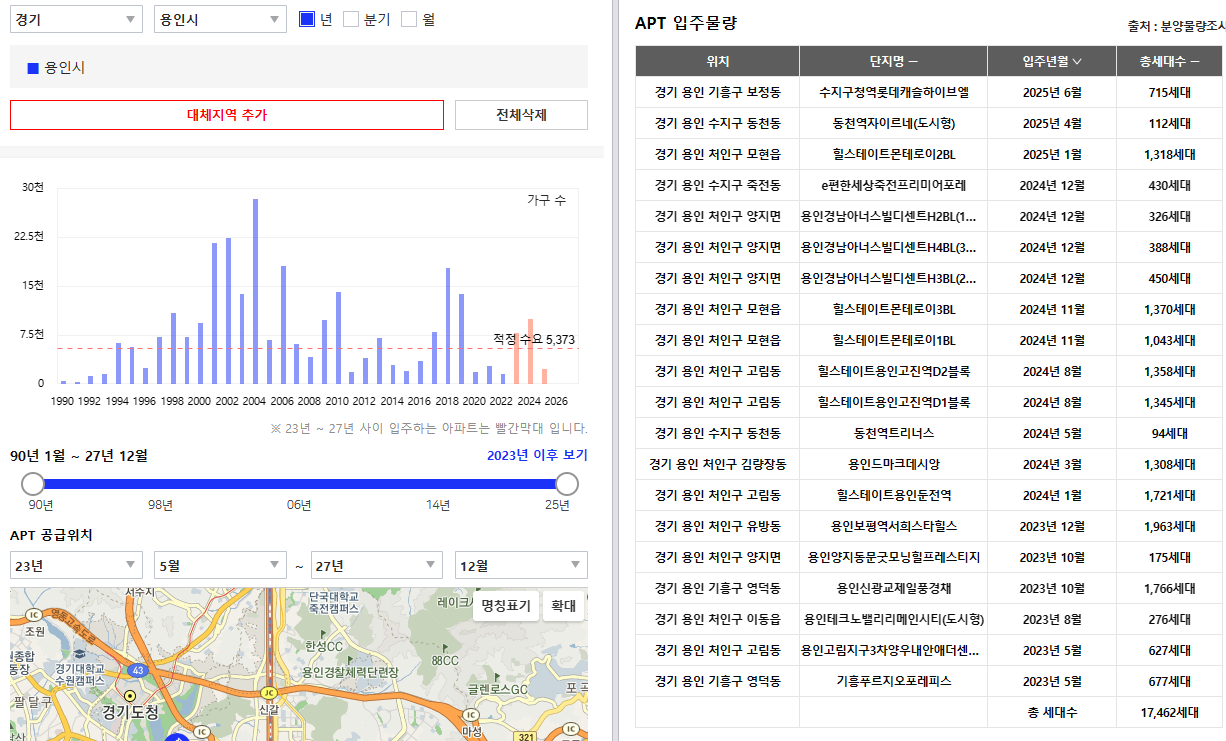The height and width of the screenshot is (741, 1226).
Task: Sort by 단지명 column header
Action: tap(893, 61)
